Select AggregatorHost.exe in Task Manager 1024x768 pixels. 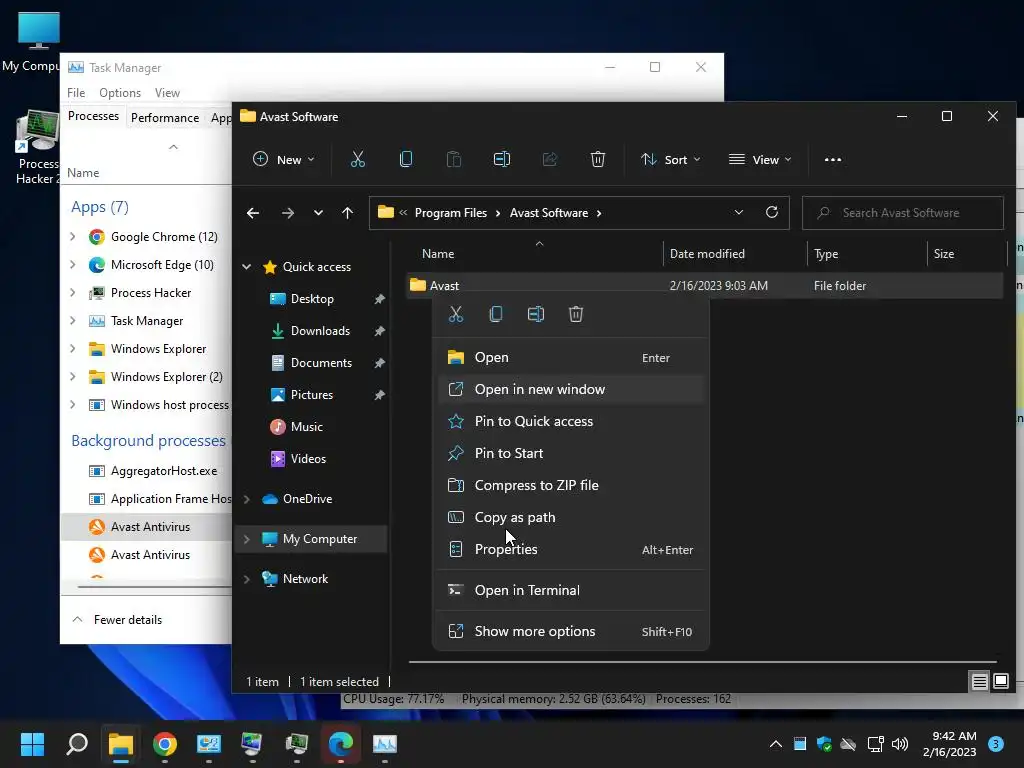point(147,471)
